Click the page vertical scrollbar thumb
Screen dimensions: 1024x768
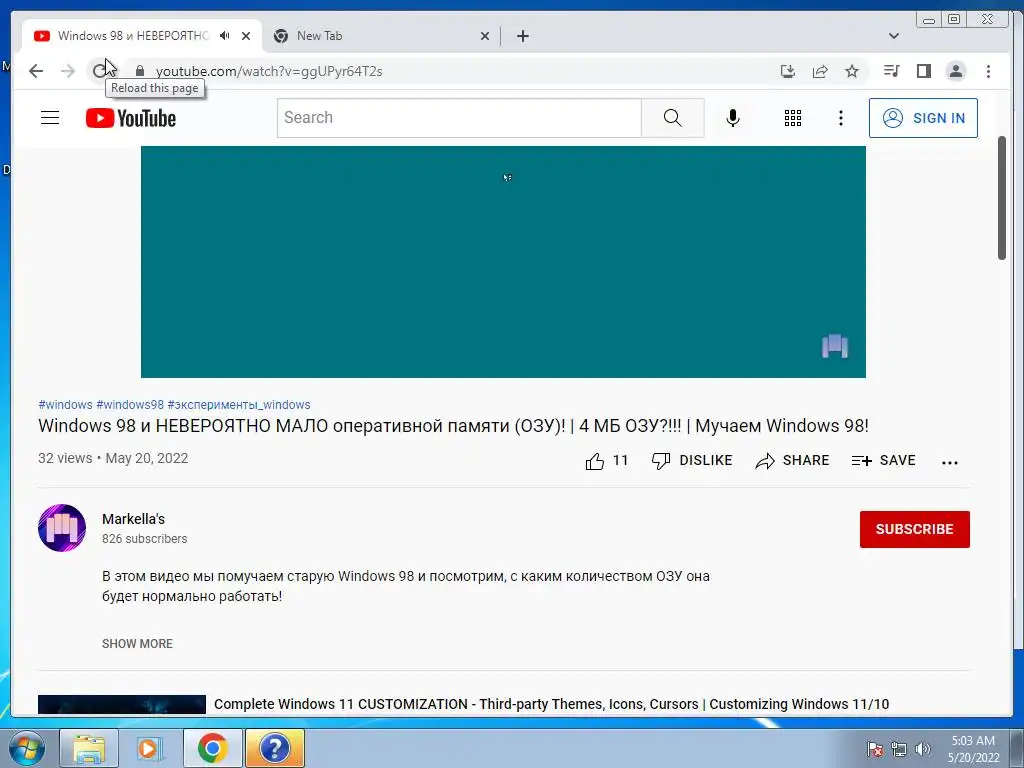tap(1002, 198)
